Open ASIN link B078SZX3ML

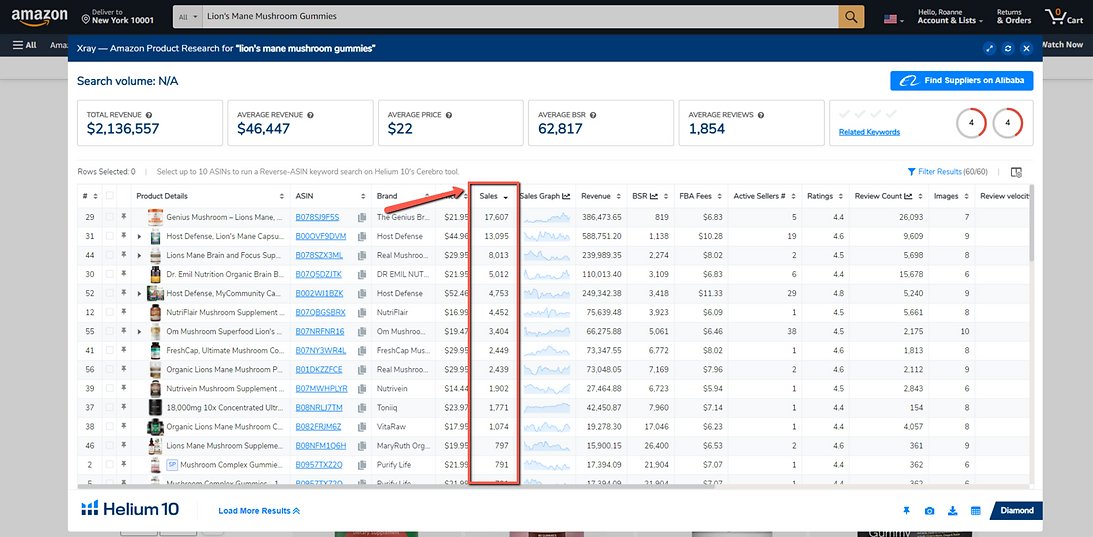(319, 255)
